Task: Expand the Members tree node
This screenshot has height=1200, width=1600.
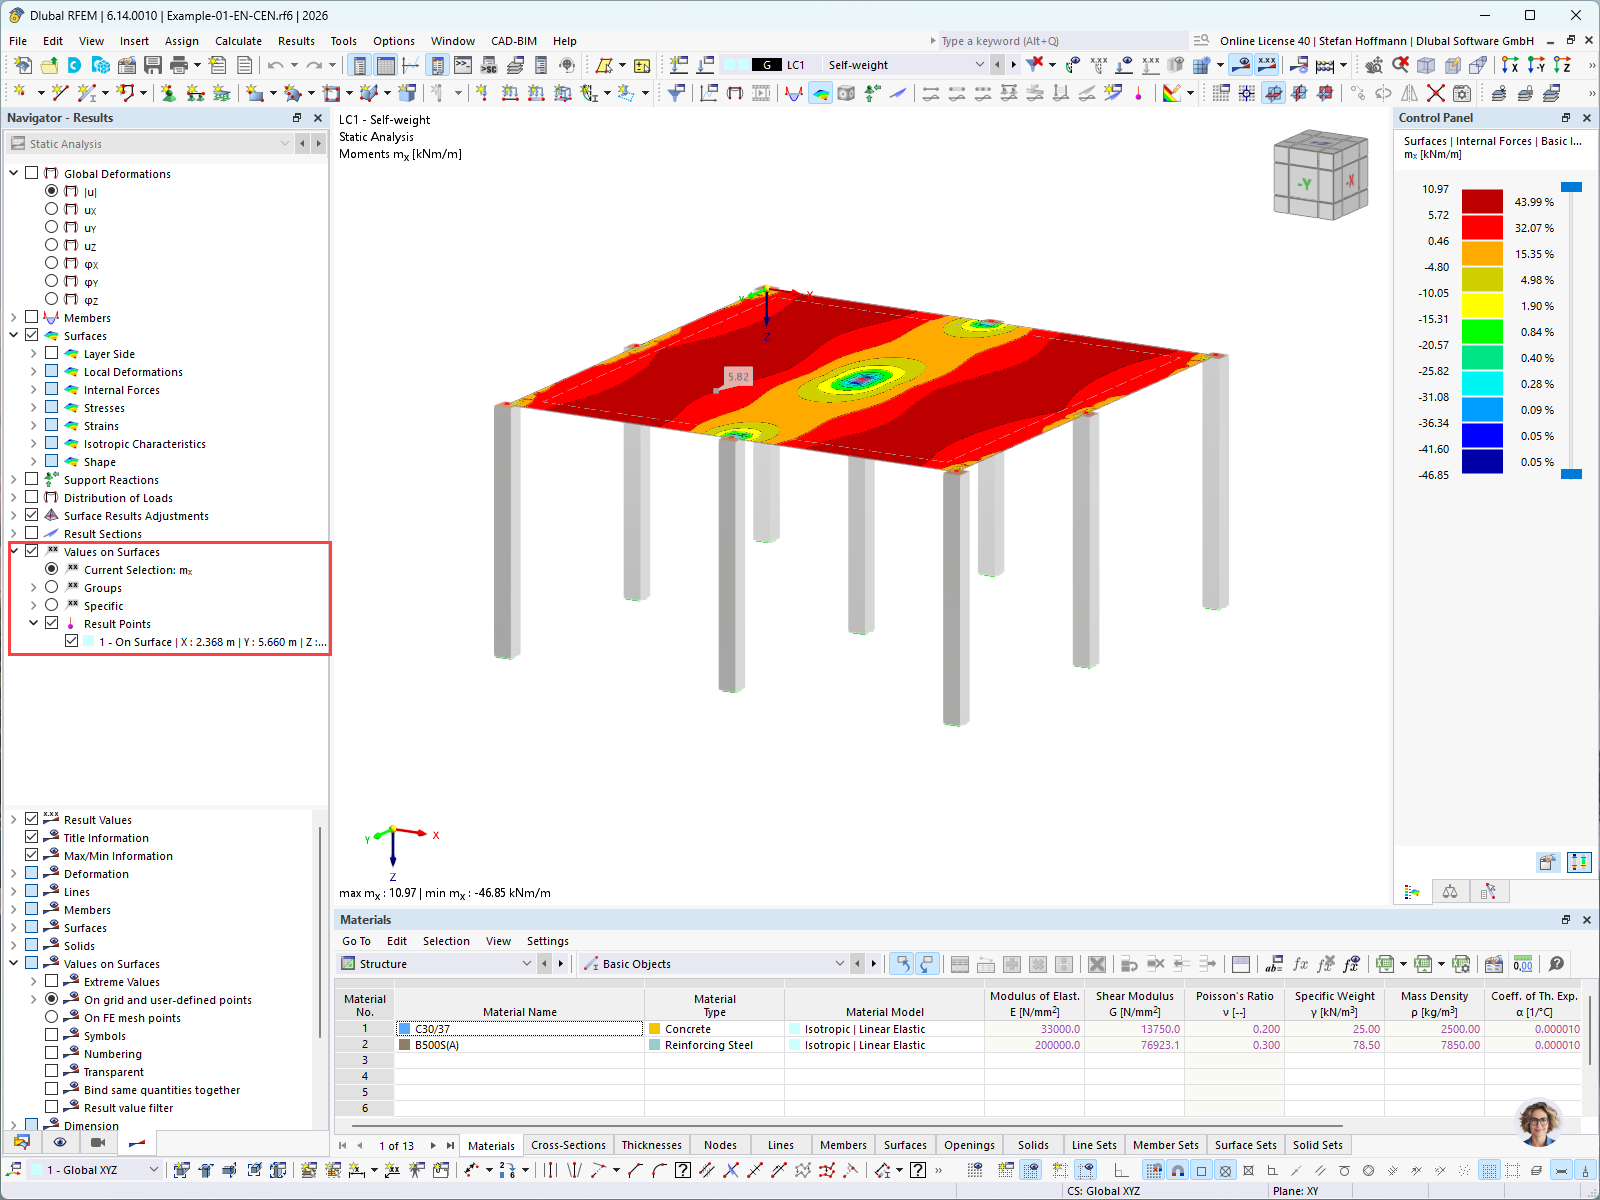Action: point(14,317)
